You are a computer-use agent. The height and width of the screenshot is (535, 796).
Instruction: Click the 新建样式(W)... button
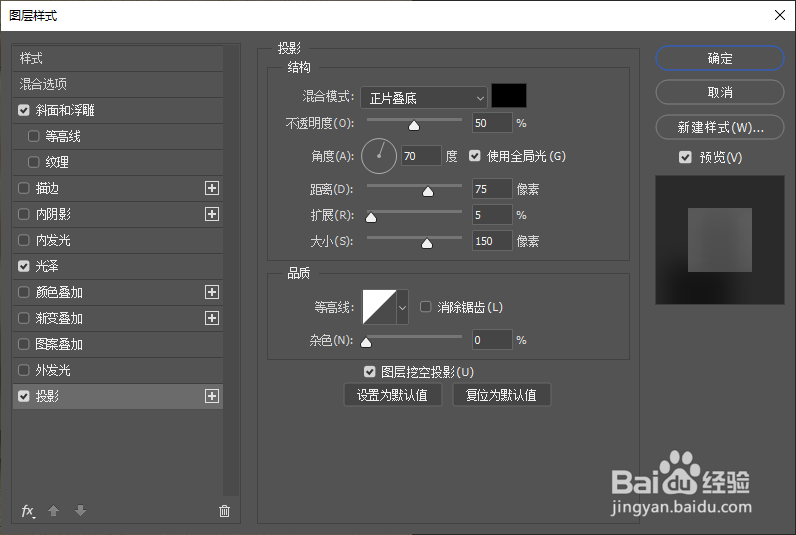tap(720, 127)
